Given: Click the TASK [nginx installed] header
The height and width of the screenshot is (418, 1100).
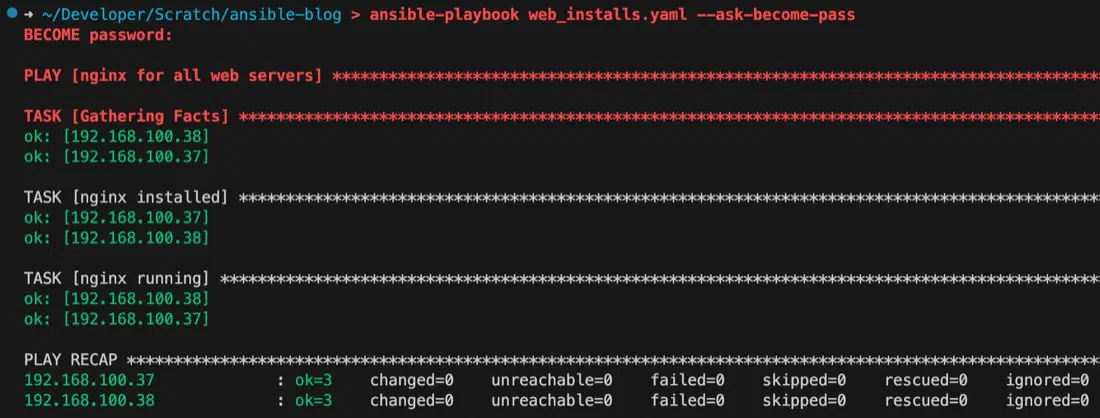Looking at the screenshot, I should click(126, 197).
